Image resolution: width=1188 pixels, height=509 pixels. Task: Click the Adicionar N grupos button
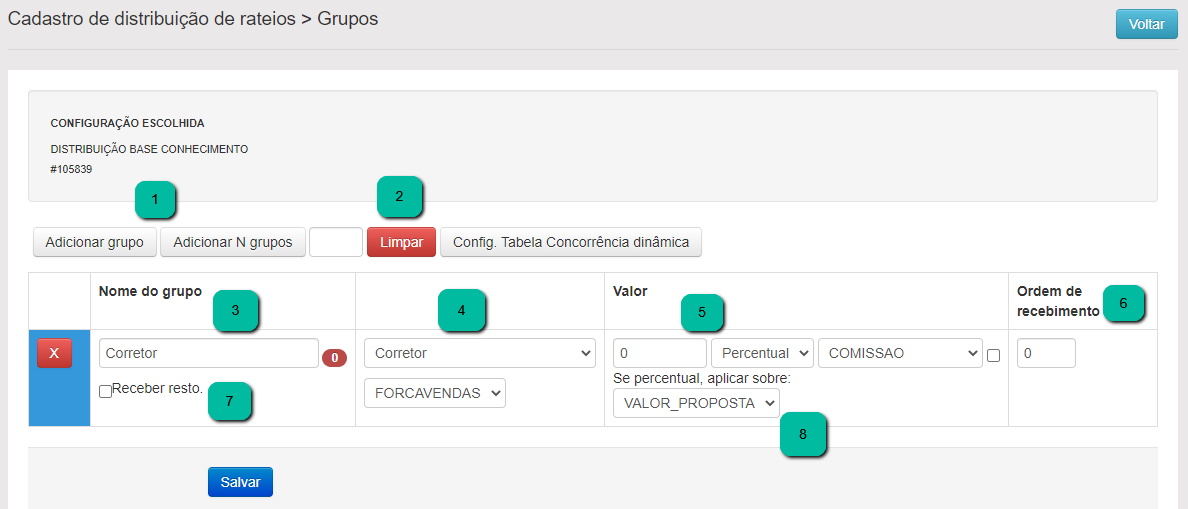point(233,242)
